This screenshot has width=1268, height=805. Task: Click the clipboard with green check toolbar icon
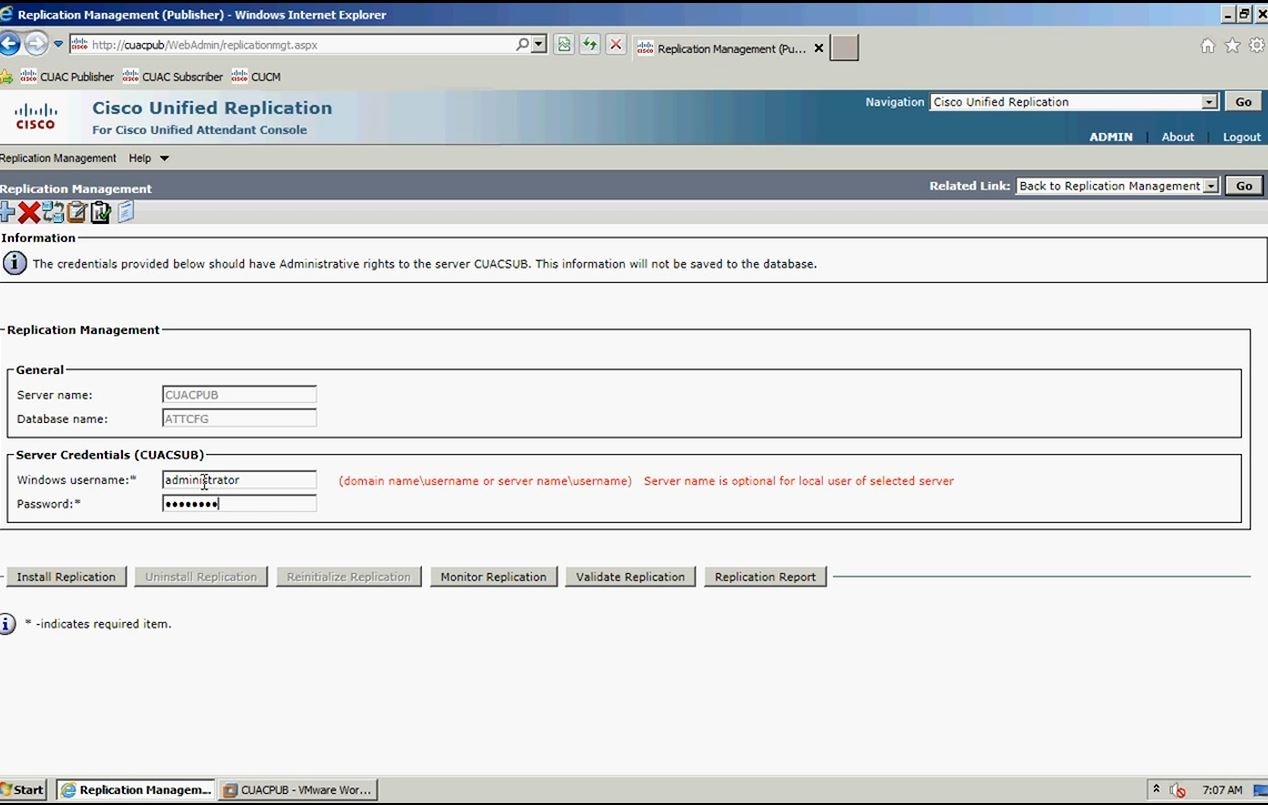(101, 212)
